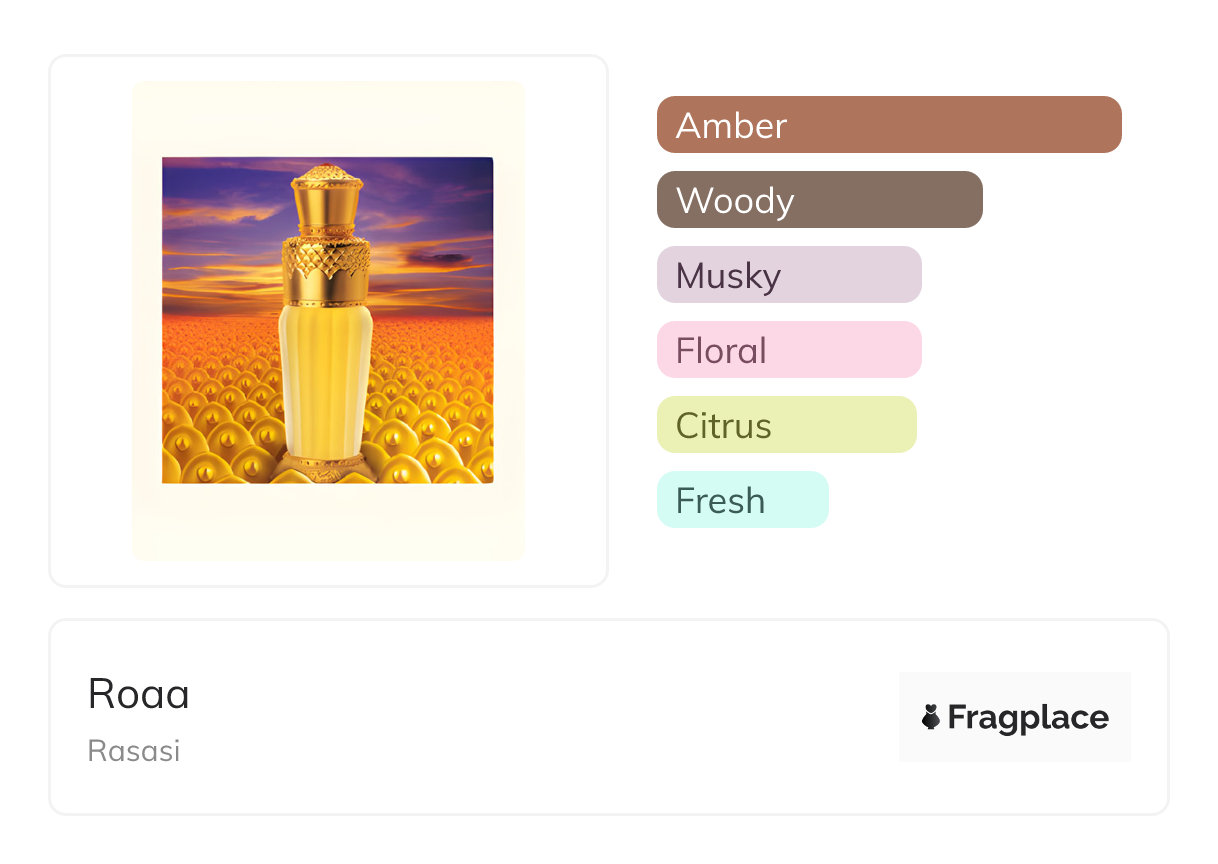Click the golden cap of the perfume bottle
This screenshot has height=864, width=1218.
coord(327,200)
